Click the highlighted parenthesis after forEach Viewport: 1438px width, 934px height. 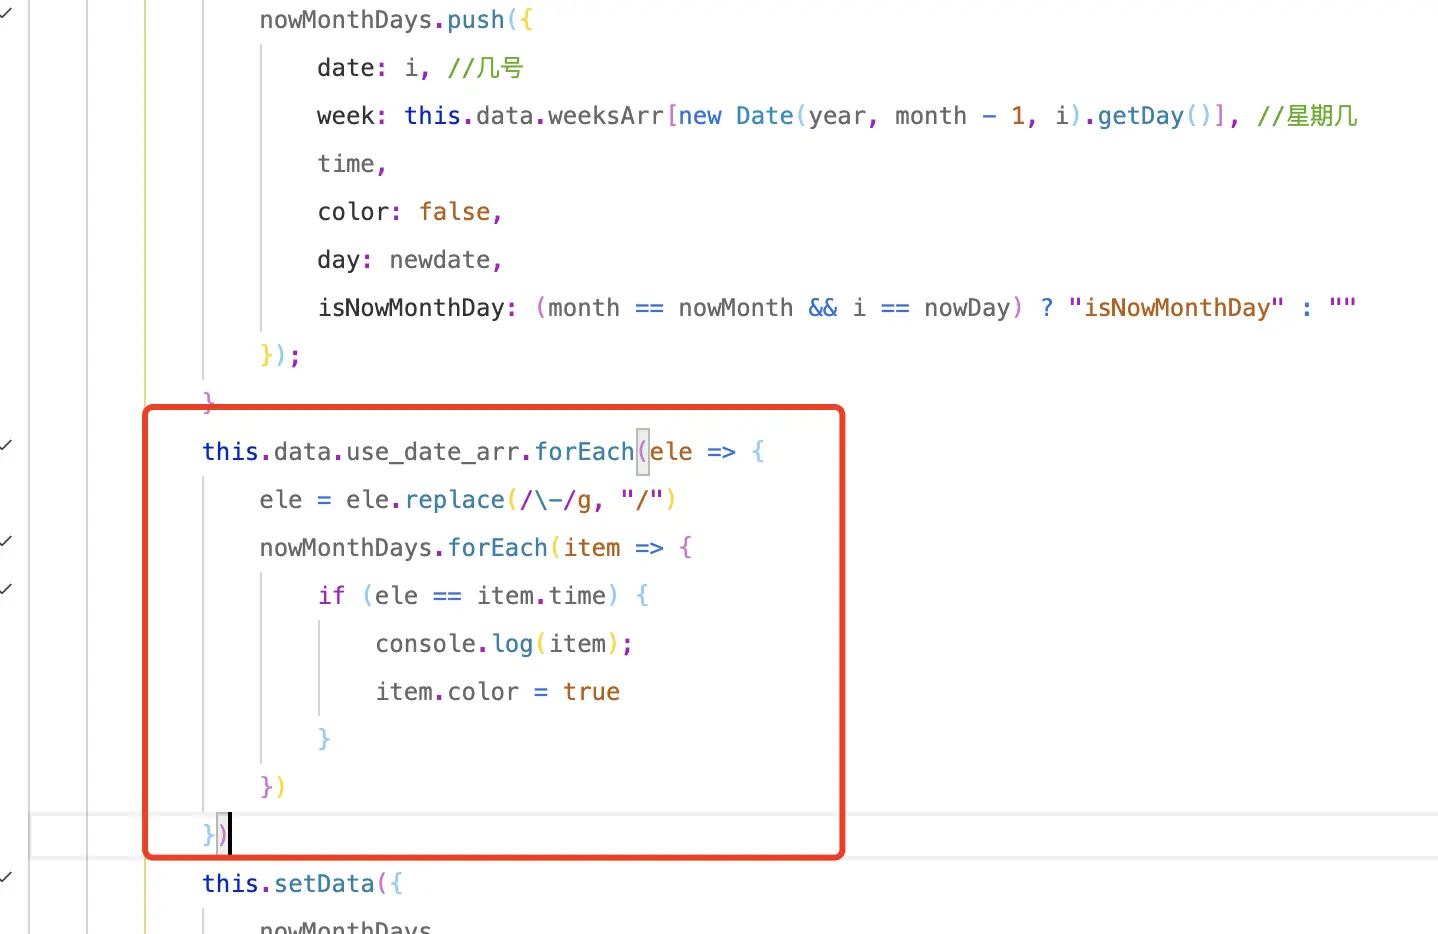[x=642, y=452]
